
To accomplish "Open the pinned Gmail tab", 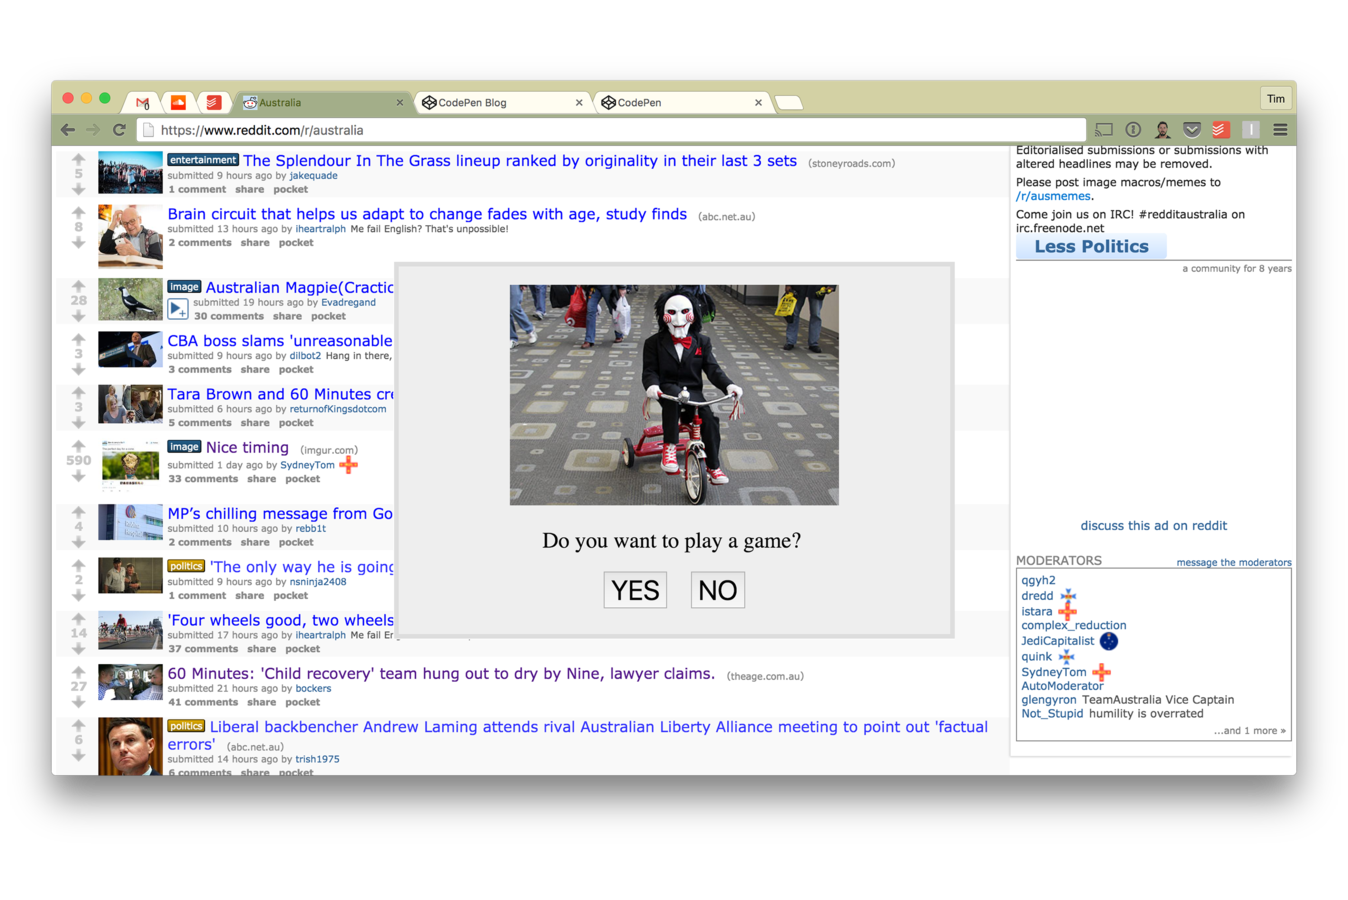I will (143, 102).
